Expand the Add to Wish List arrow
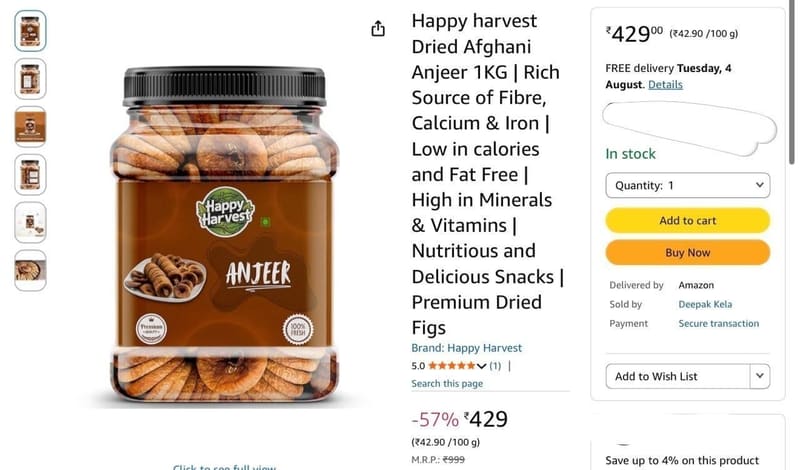 (x=760, y=376)
